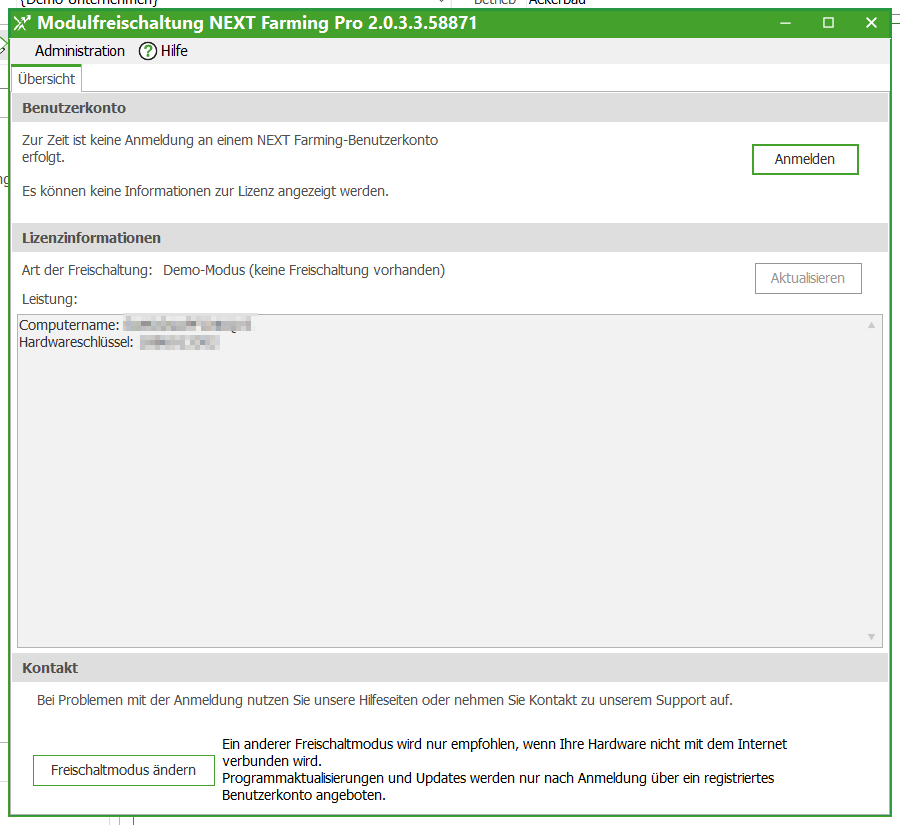Select the Übersicht tab
The height and width of the screenshot is (825, 900).
45,76
